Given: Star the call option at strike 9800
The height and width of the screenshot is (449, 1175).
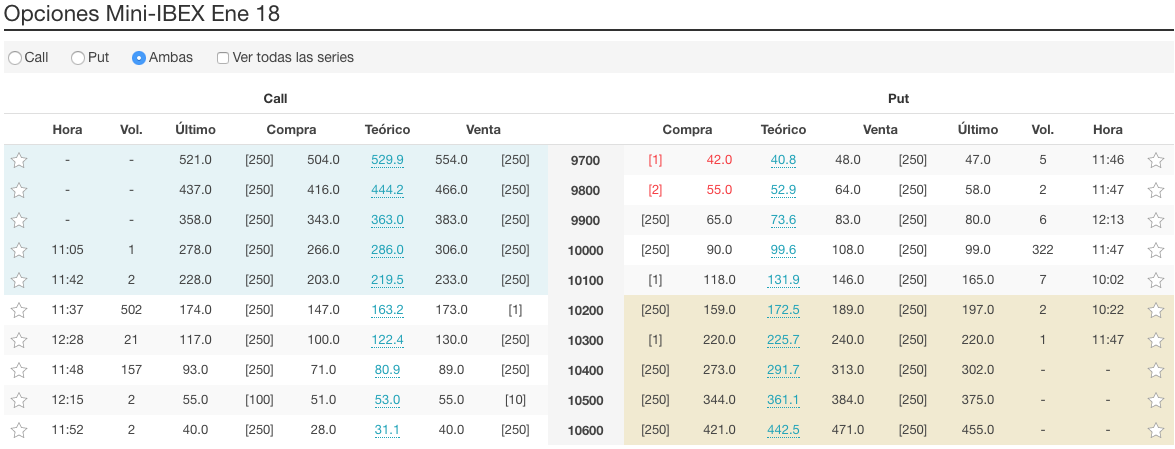Looking at the screenshot, I should (19, 190).
